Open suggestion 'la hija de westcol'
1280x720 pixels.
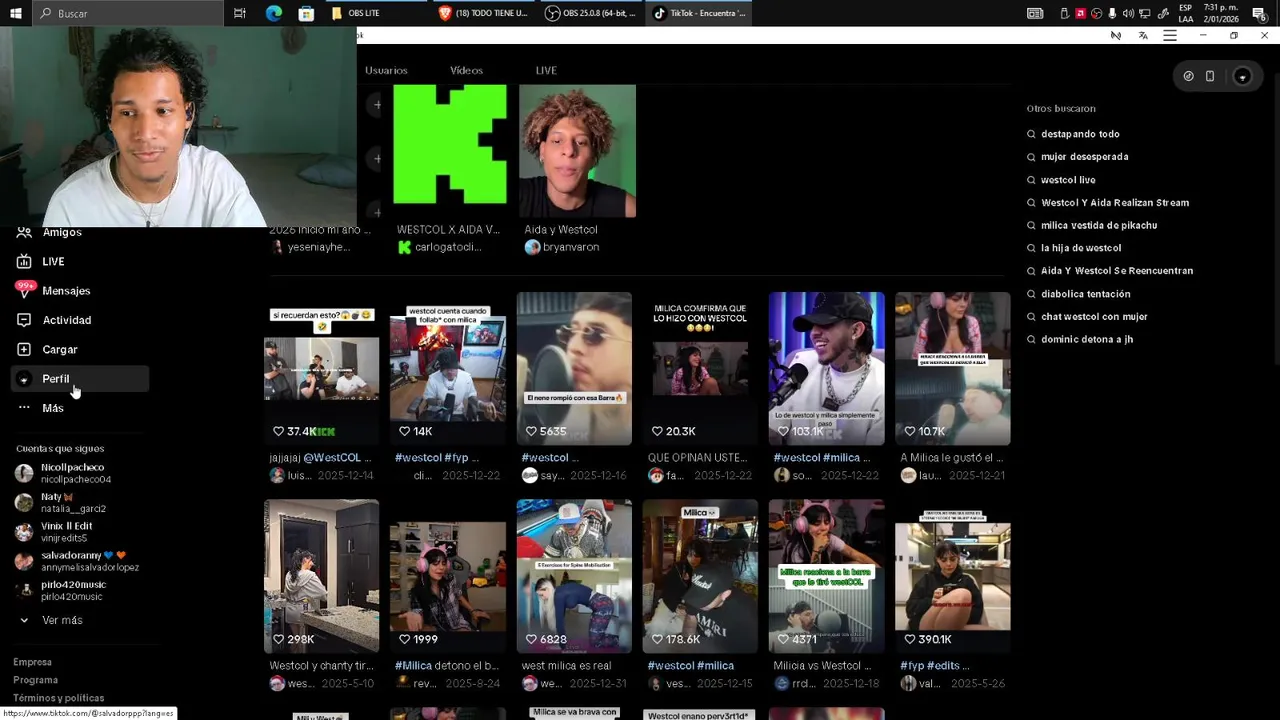(1081, 248)
